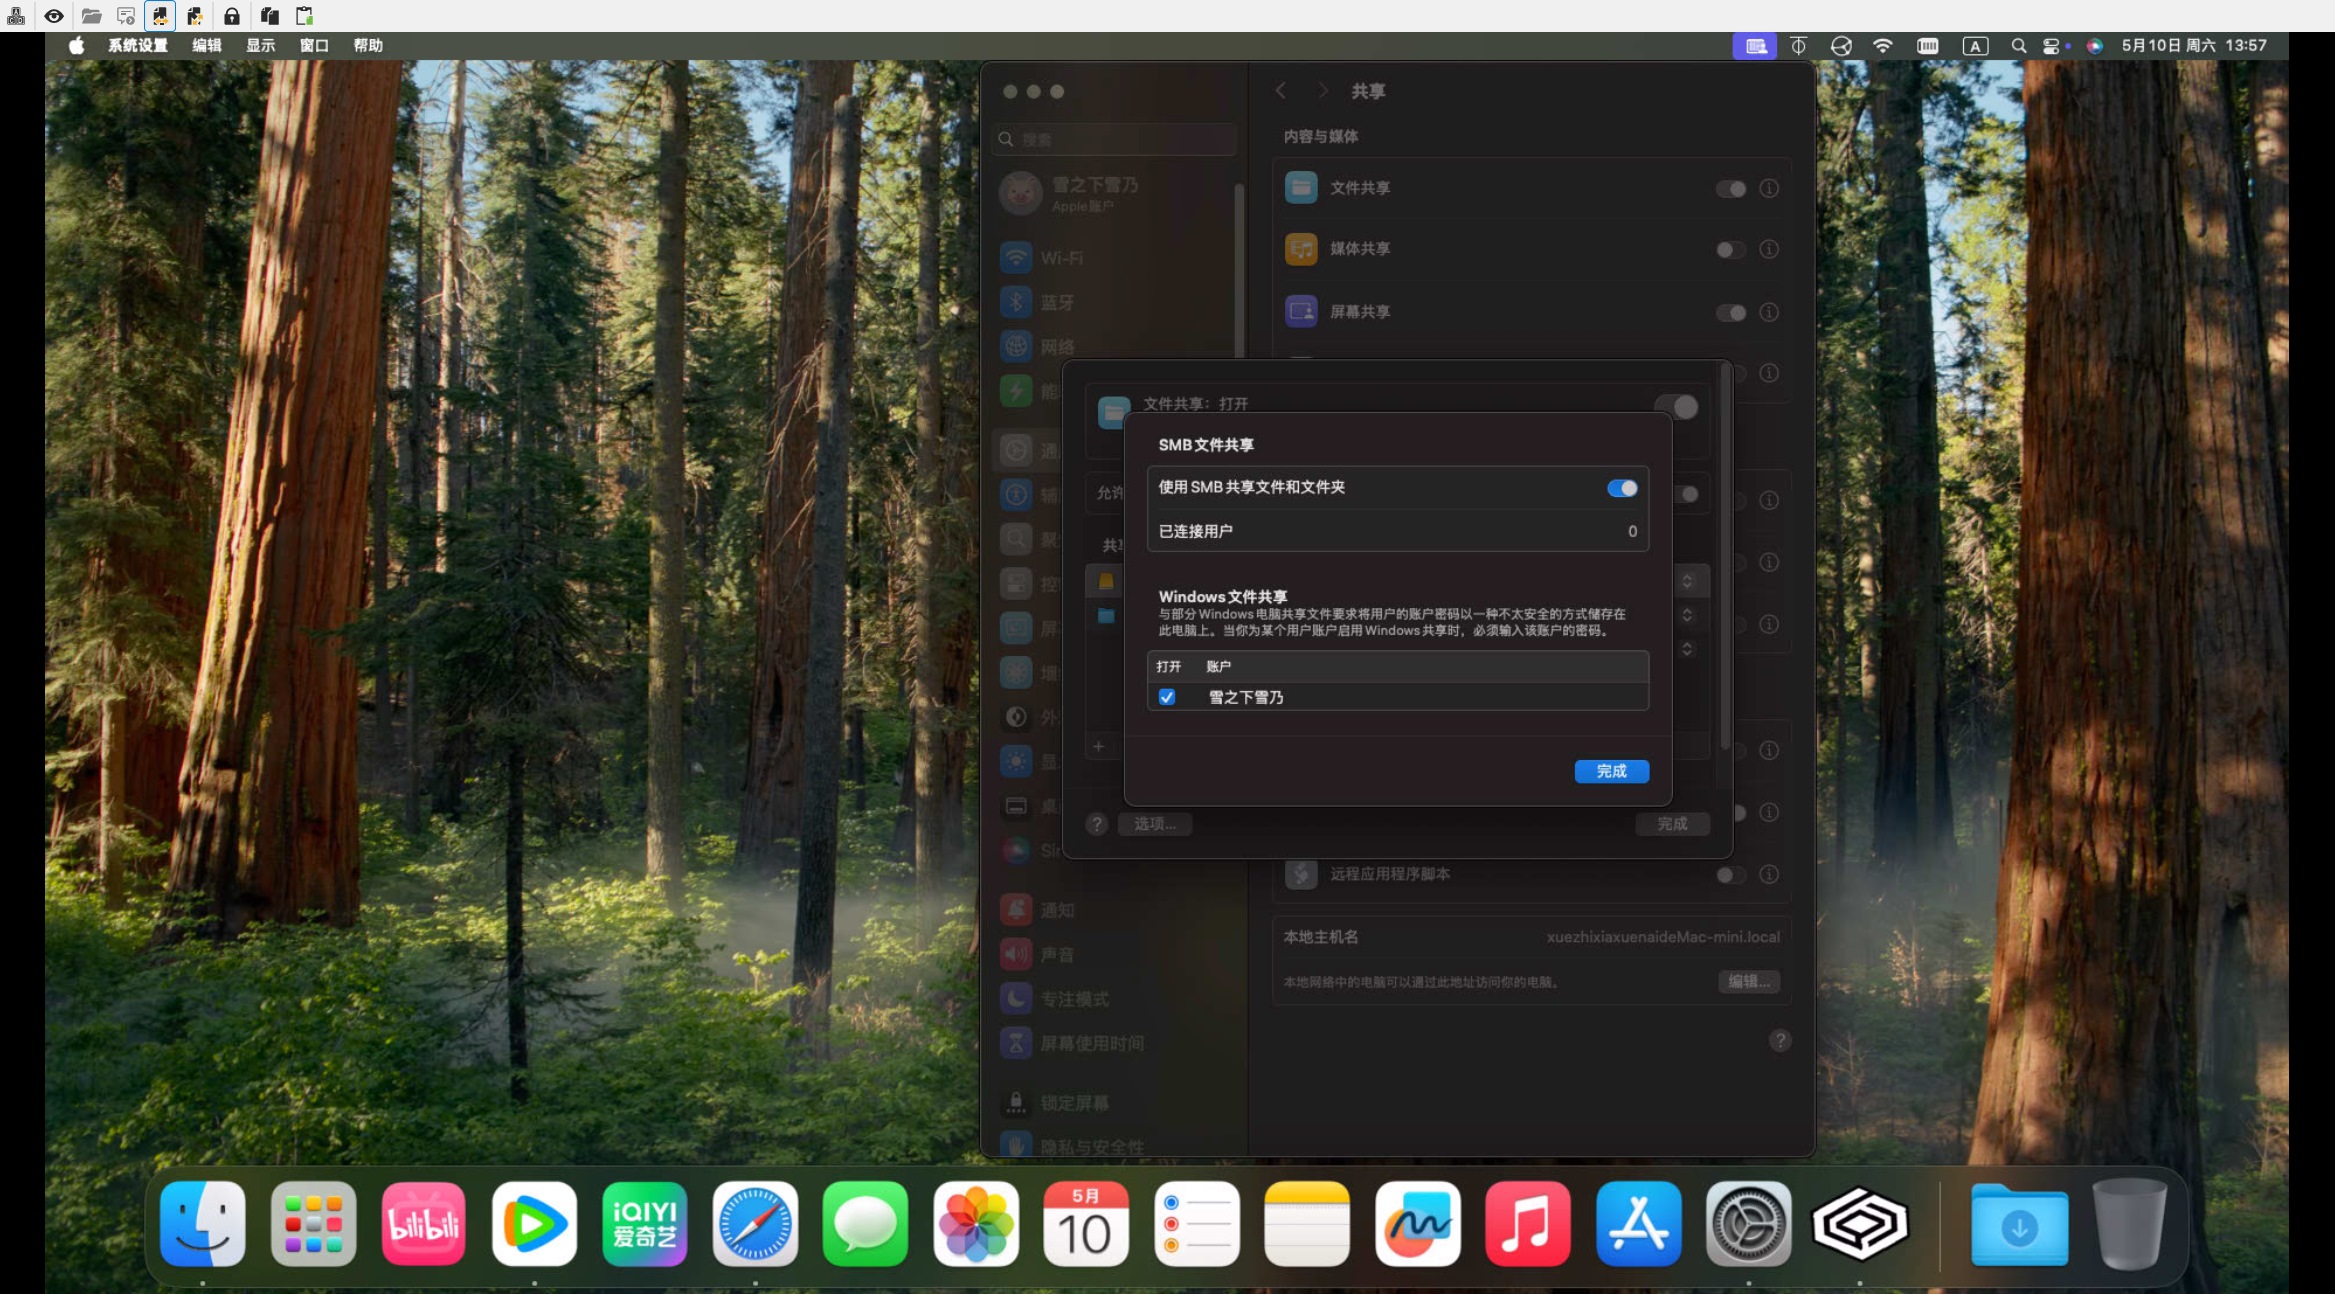This screenshot has height=1294, width=2335.
Task: Select 通知 in the settings sidebar
Action: (1115, 910)
